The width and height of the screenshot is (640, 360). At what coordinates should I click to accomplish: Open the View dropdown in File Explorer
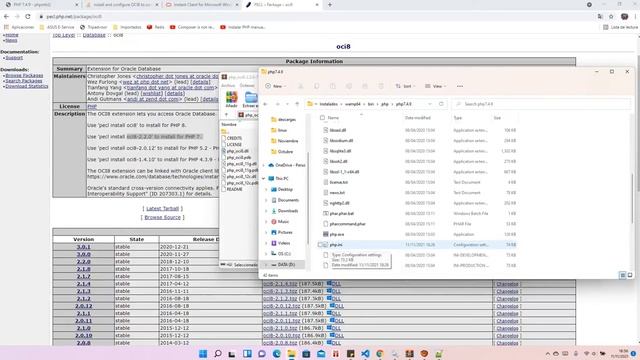pyautogui.click(x=436, y=86)
